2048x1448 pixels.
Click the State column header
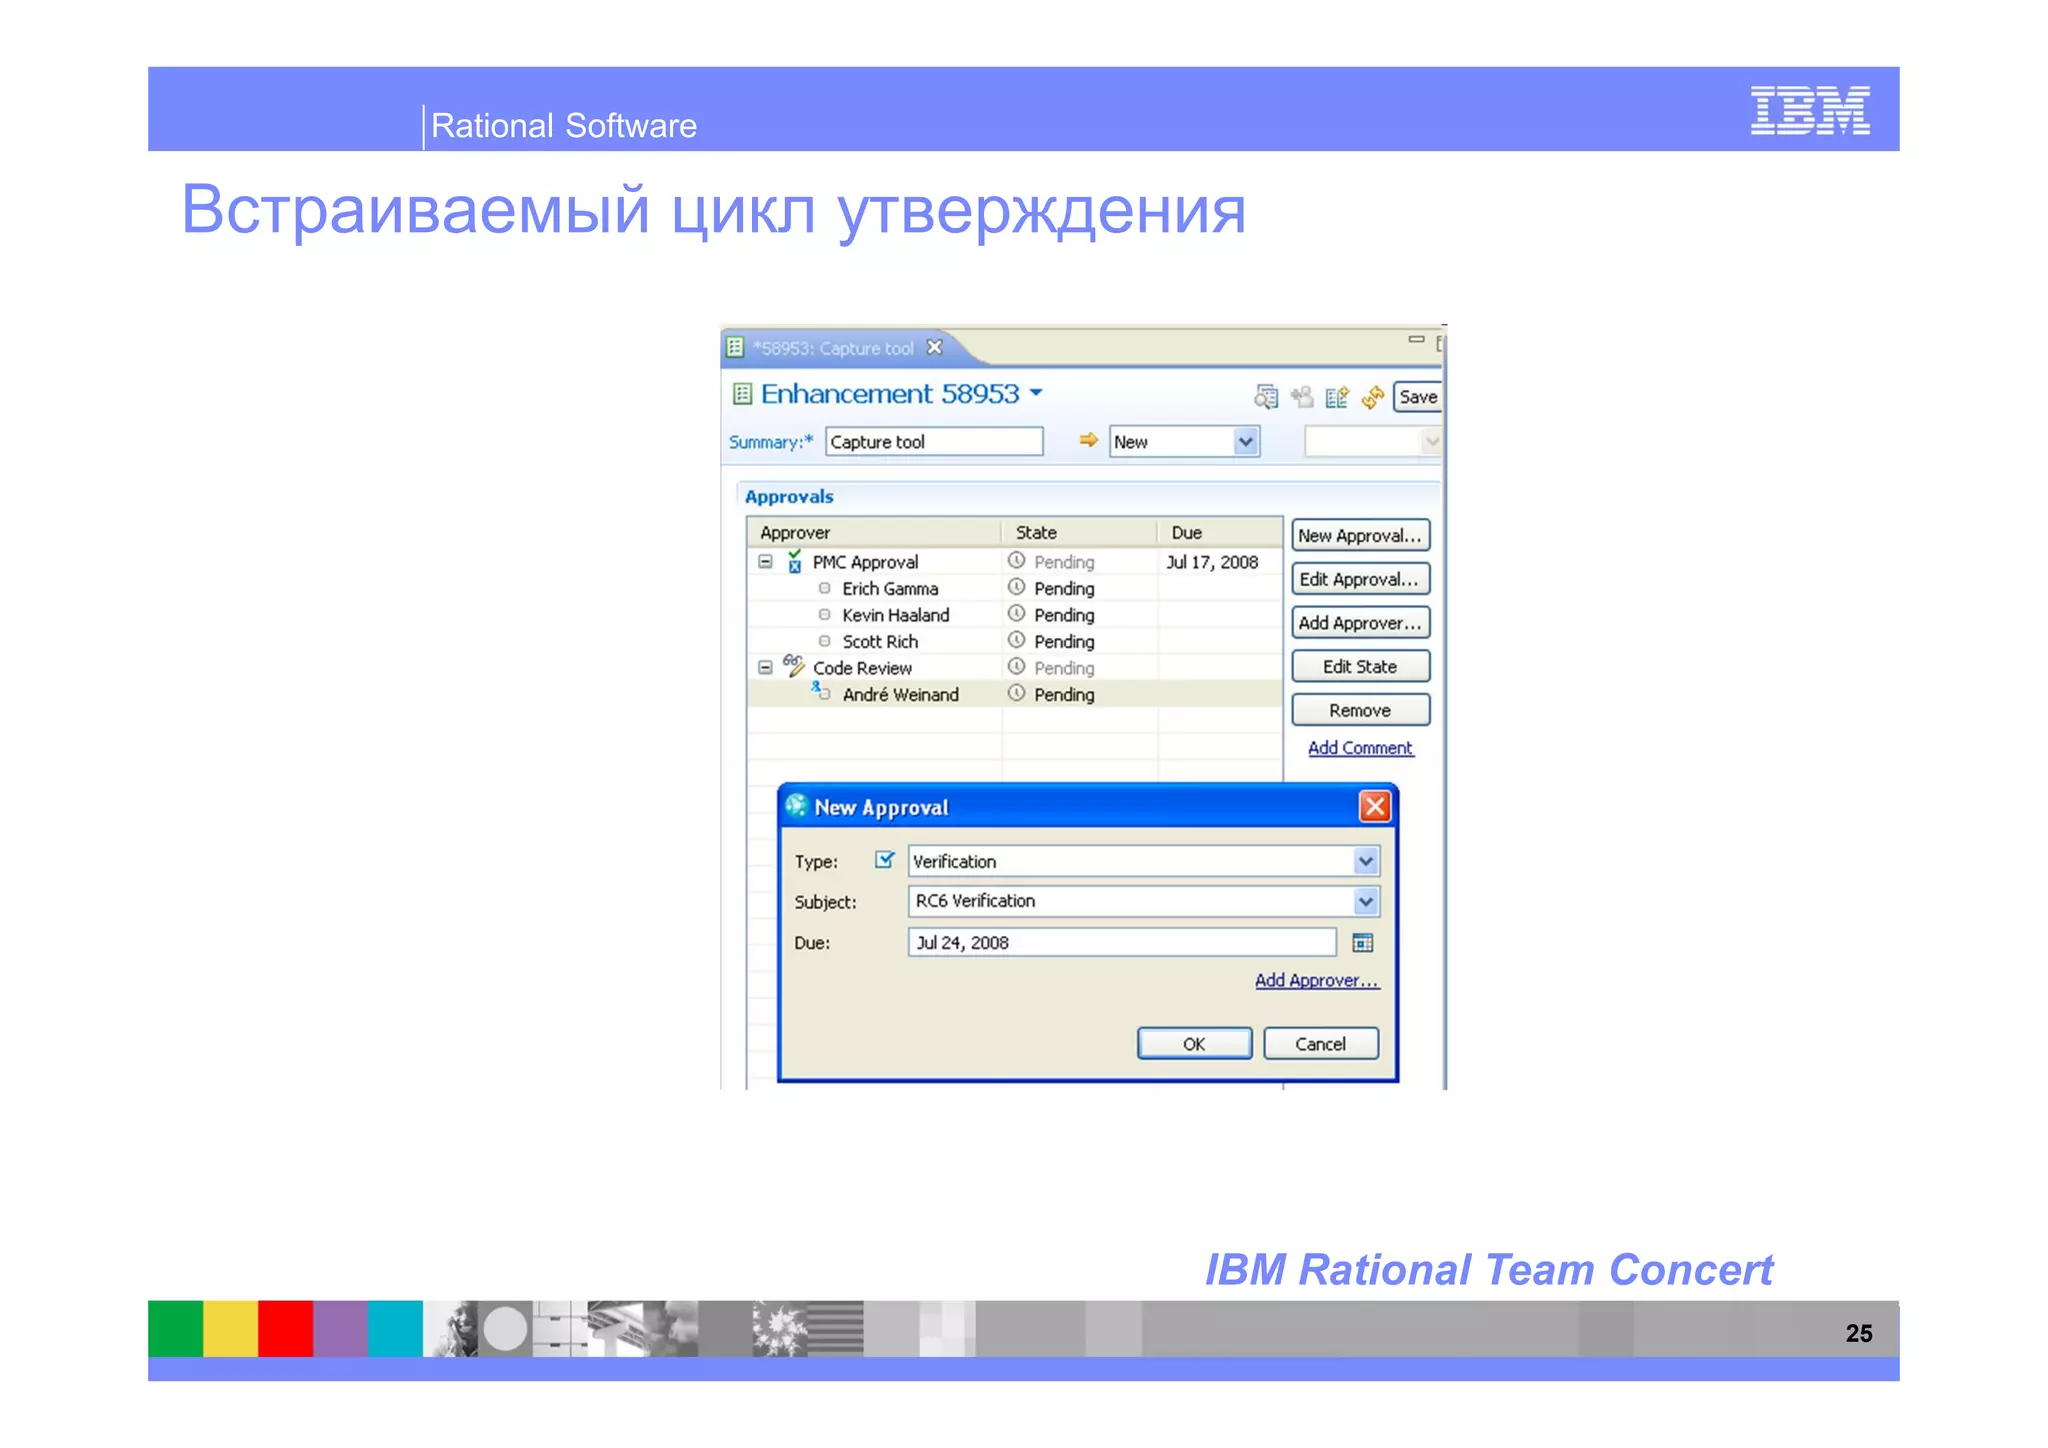click(x=1080, y=532)
